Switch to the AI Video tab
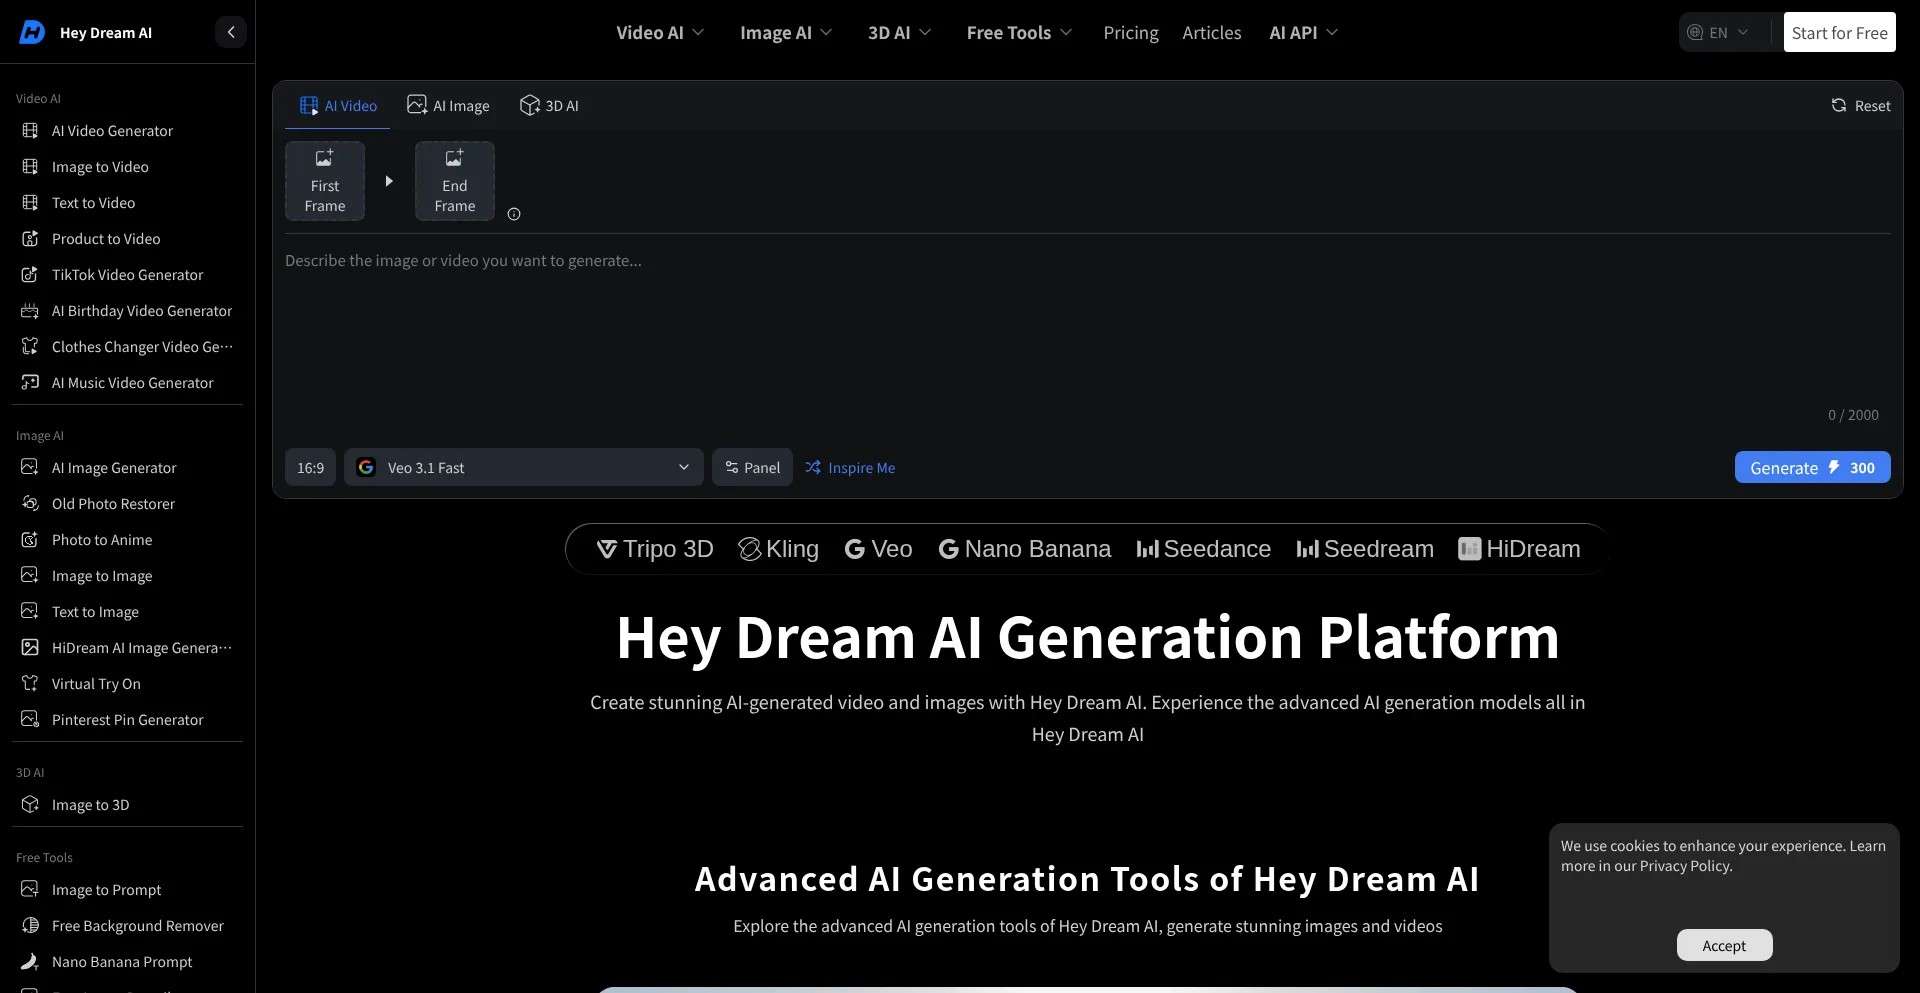 tap(338, 105)
